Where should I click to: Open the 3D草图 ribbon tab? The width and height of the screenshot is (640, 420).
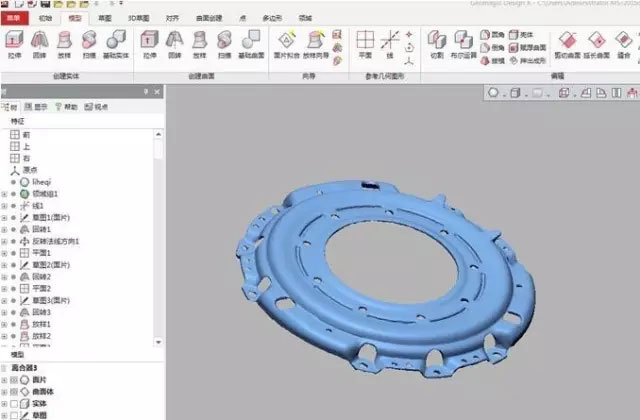coord(140,18)
